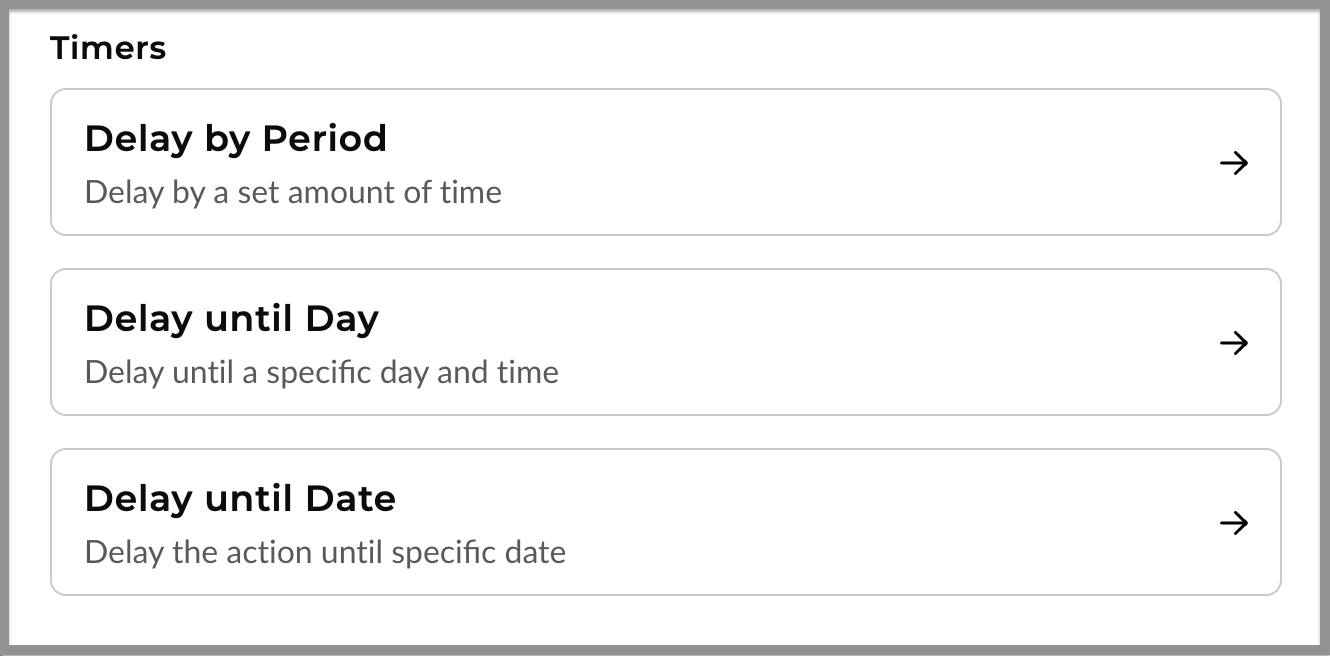This screenshot has height=656, width=1330.
Task: Click the arrow icon for Delay by Period
Action: point(1234,163)
